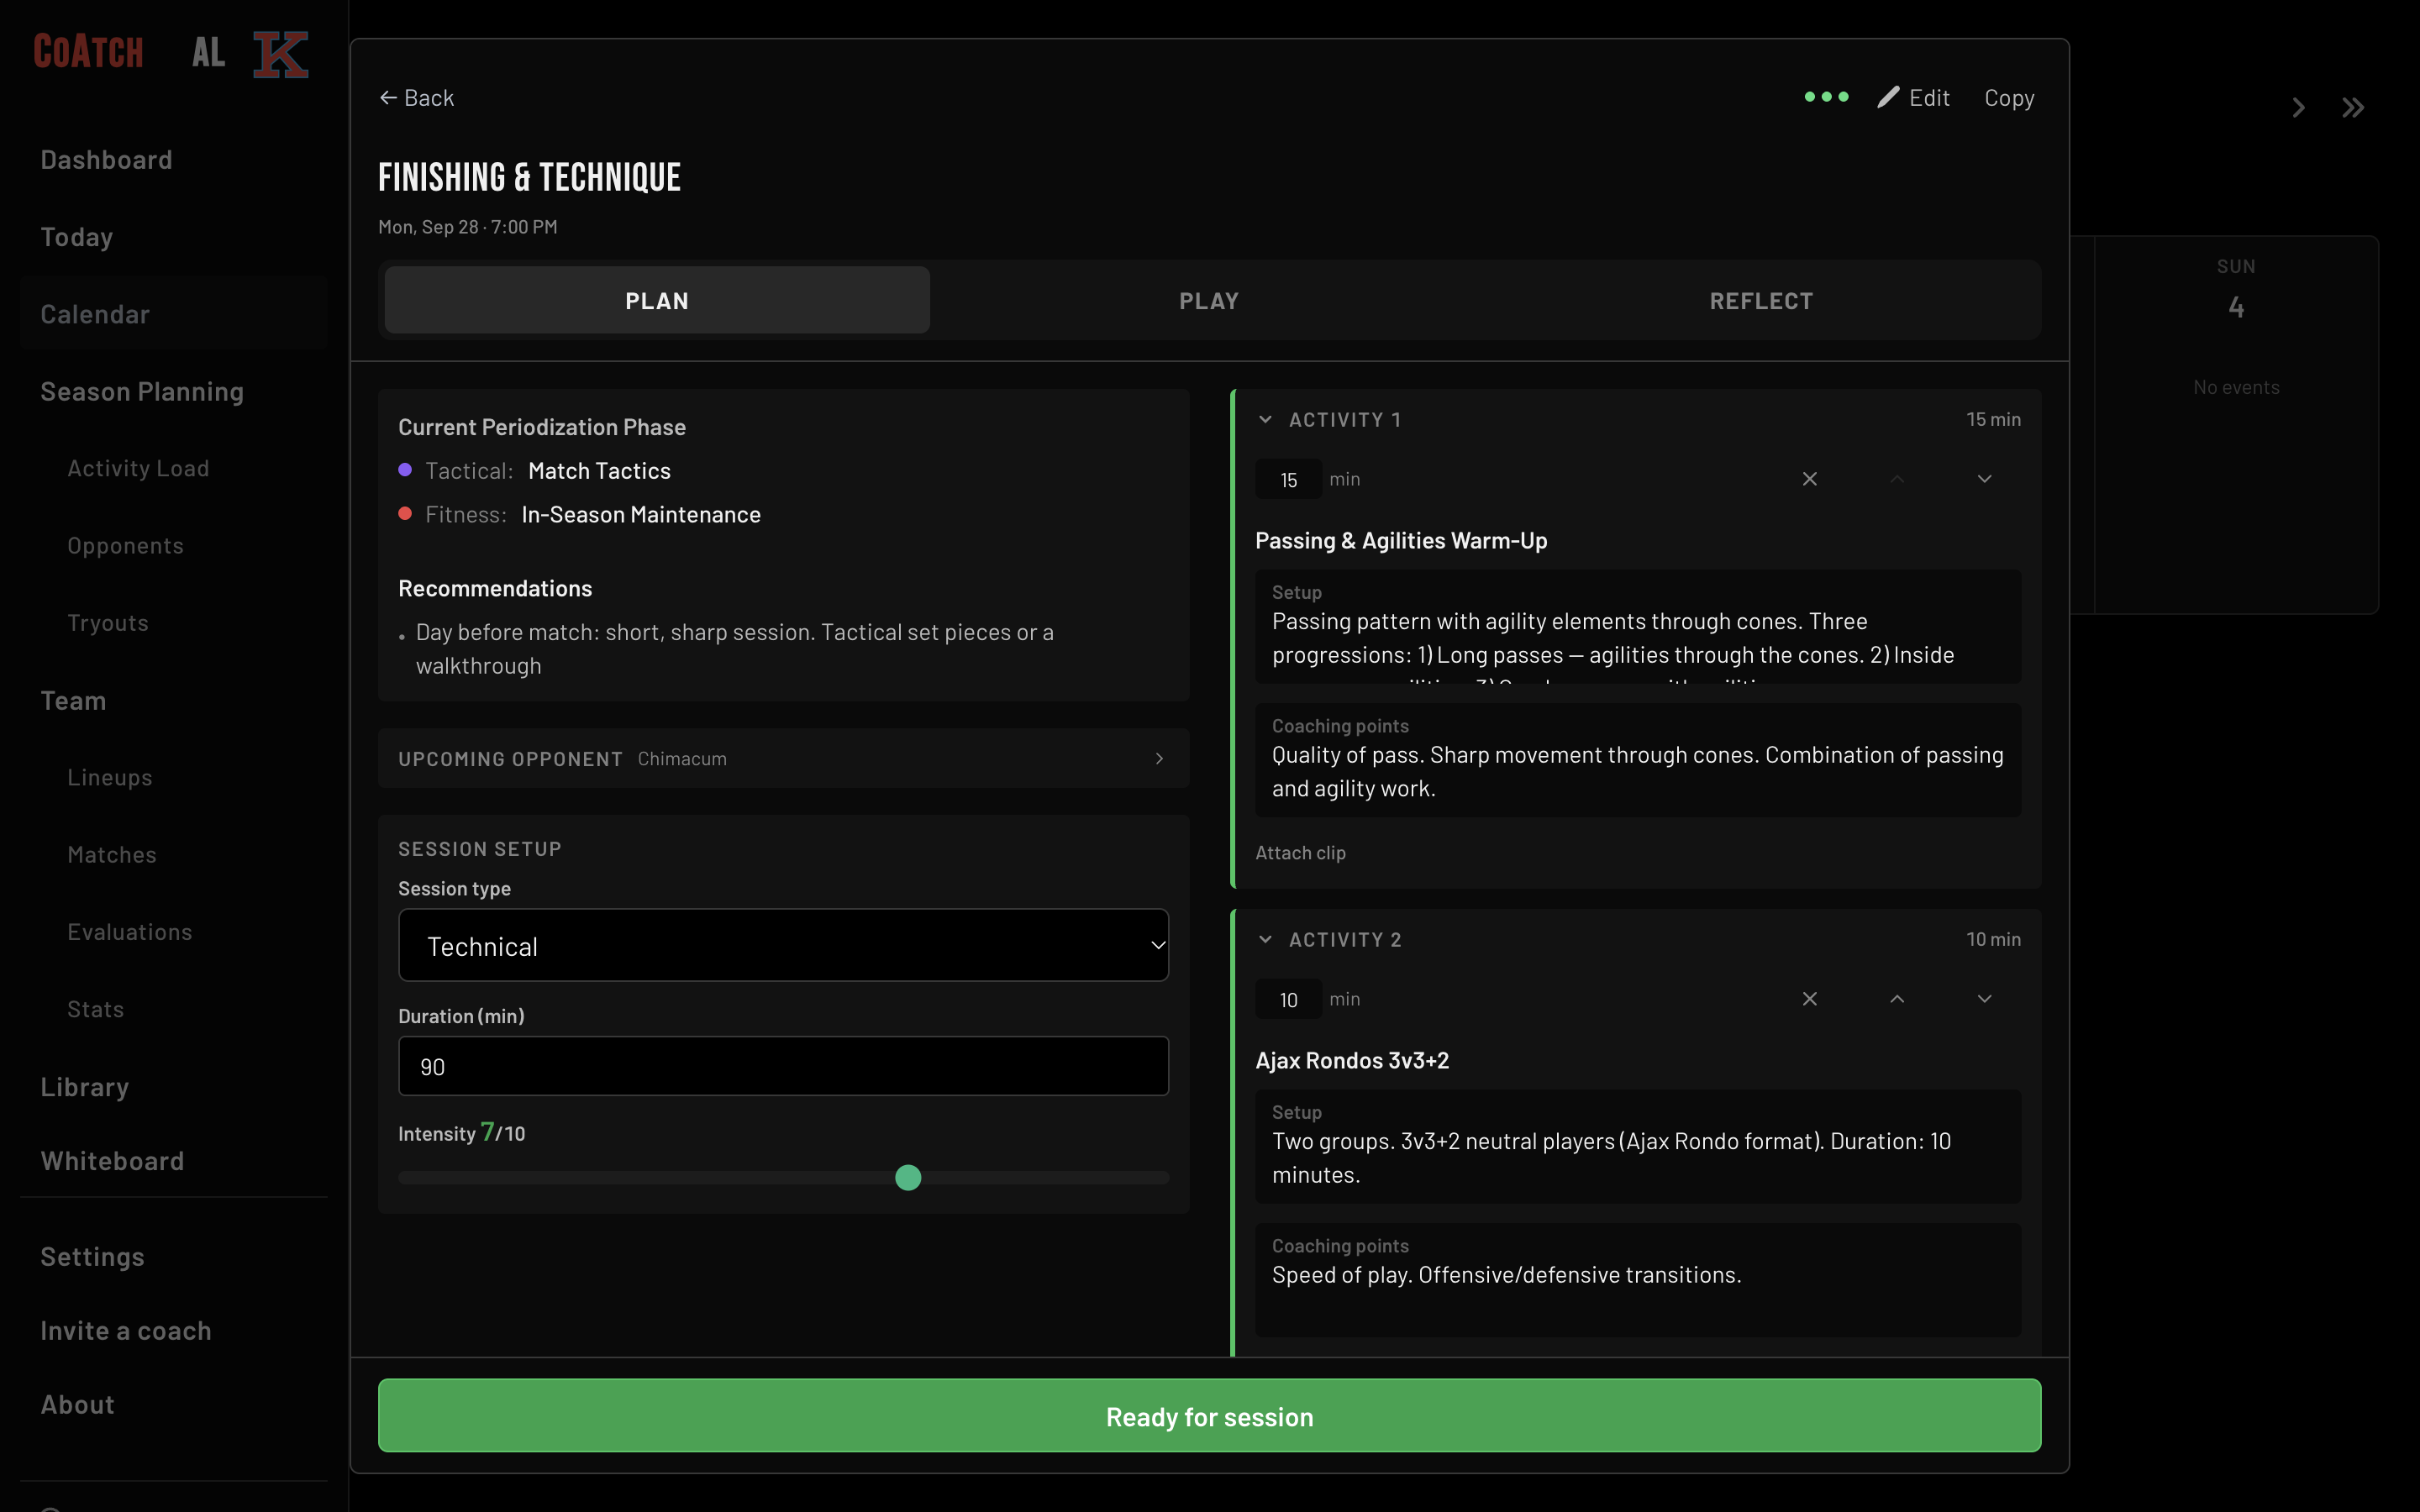The height and width of the screenshot is (1512, 2420).
Task: Switch to the REFLECT tab
Action: 1761,300
